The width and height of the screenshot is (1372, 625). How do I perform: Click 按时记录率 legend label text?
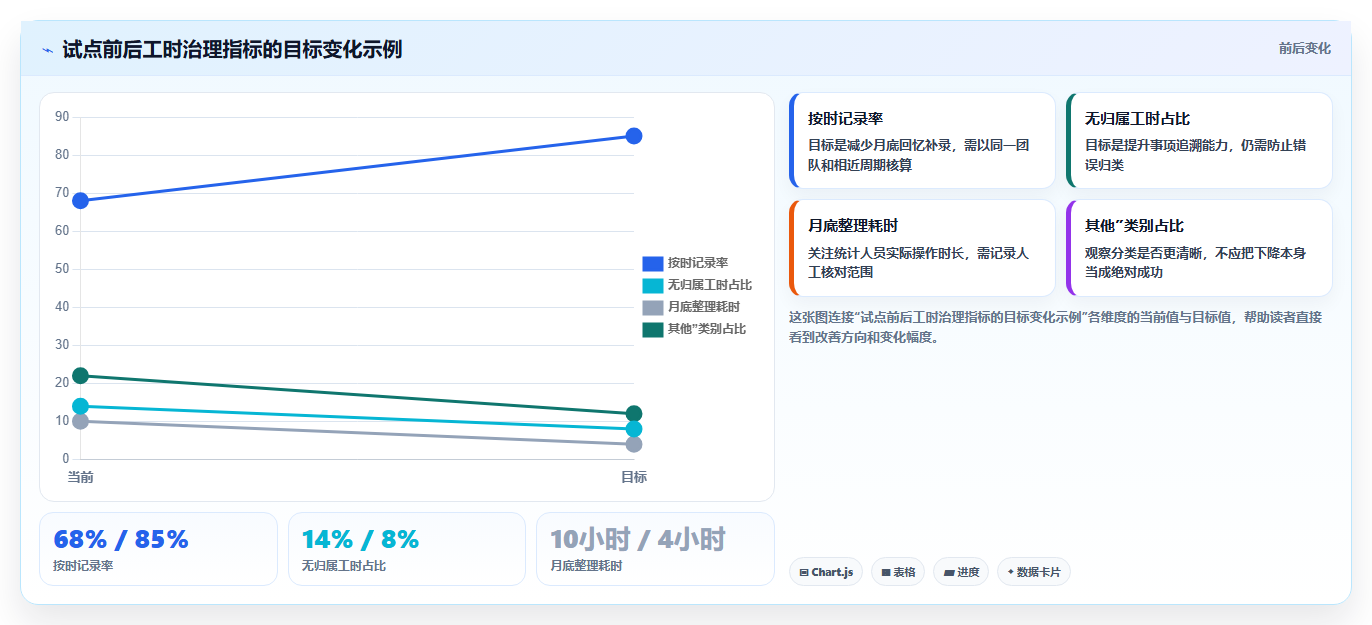(698, 263)
